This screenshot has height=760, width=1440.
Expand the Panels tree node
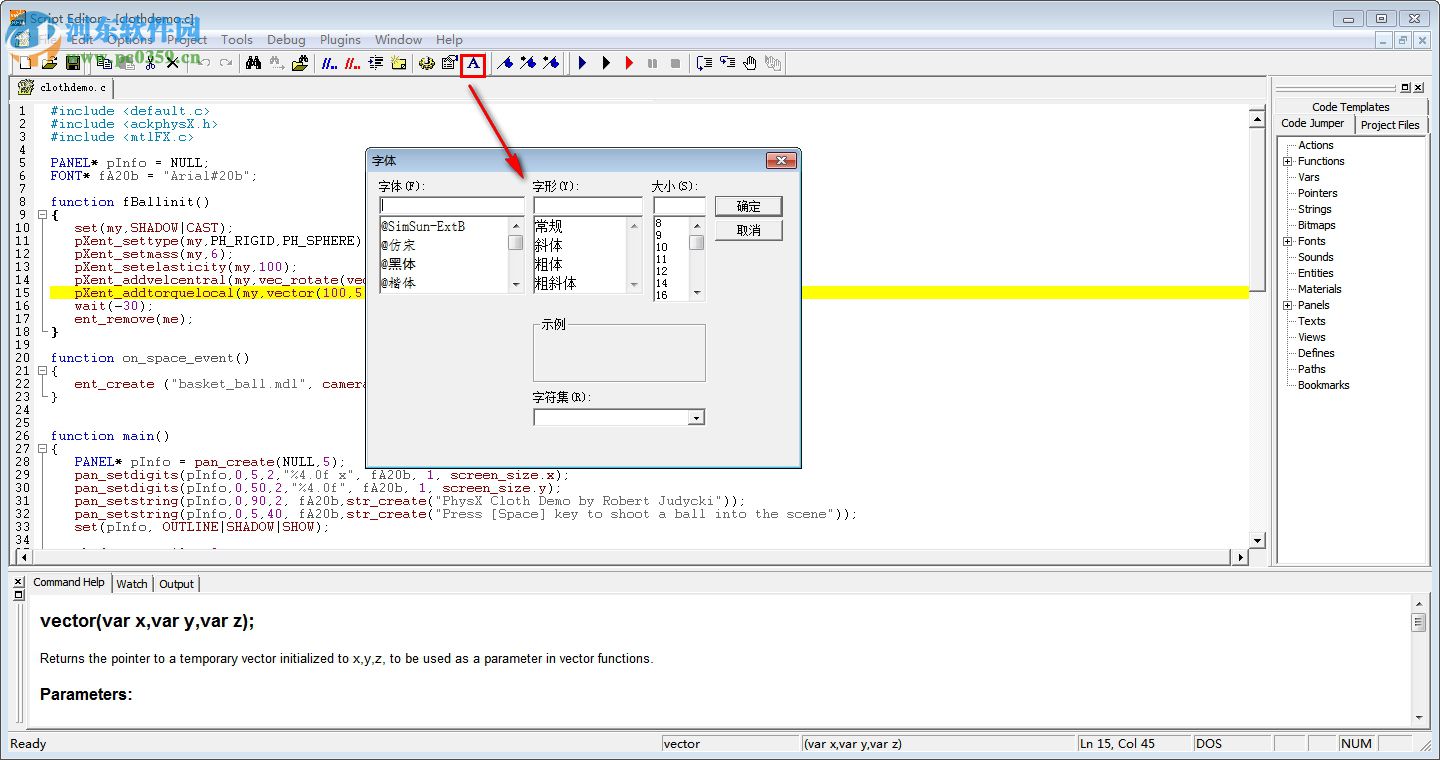pos(1288,305)
